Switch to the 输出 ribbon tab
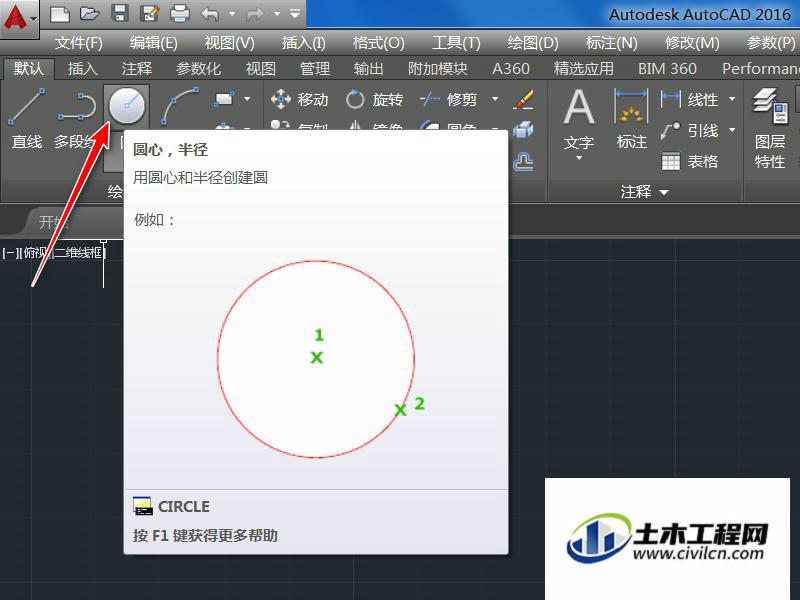Viewport: 800px width, 600px height. point(368,68)
